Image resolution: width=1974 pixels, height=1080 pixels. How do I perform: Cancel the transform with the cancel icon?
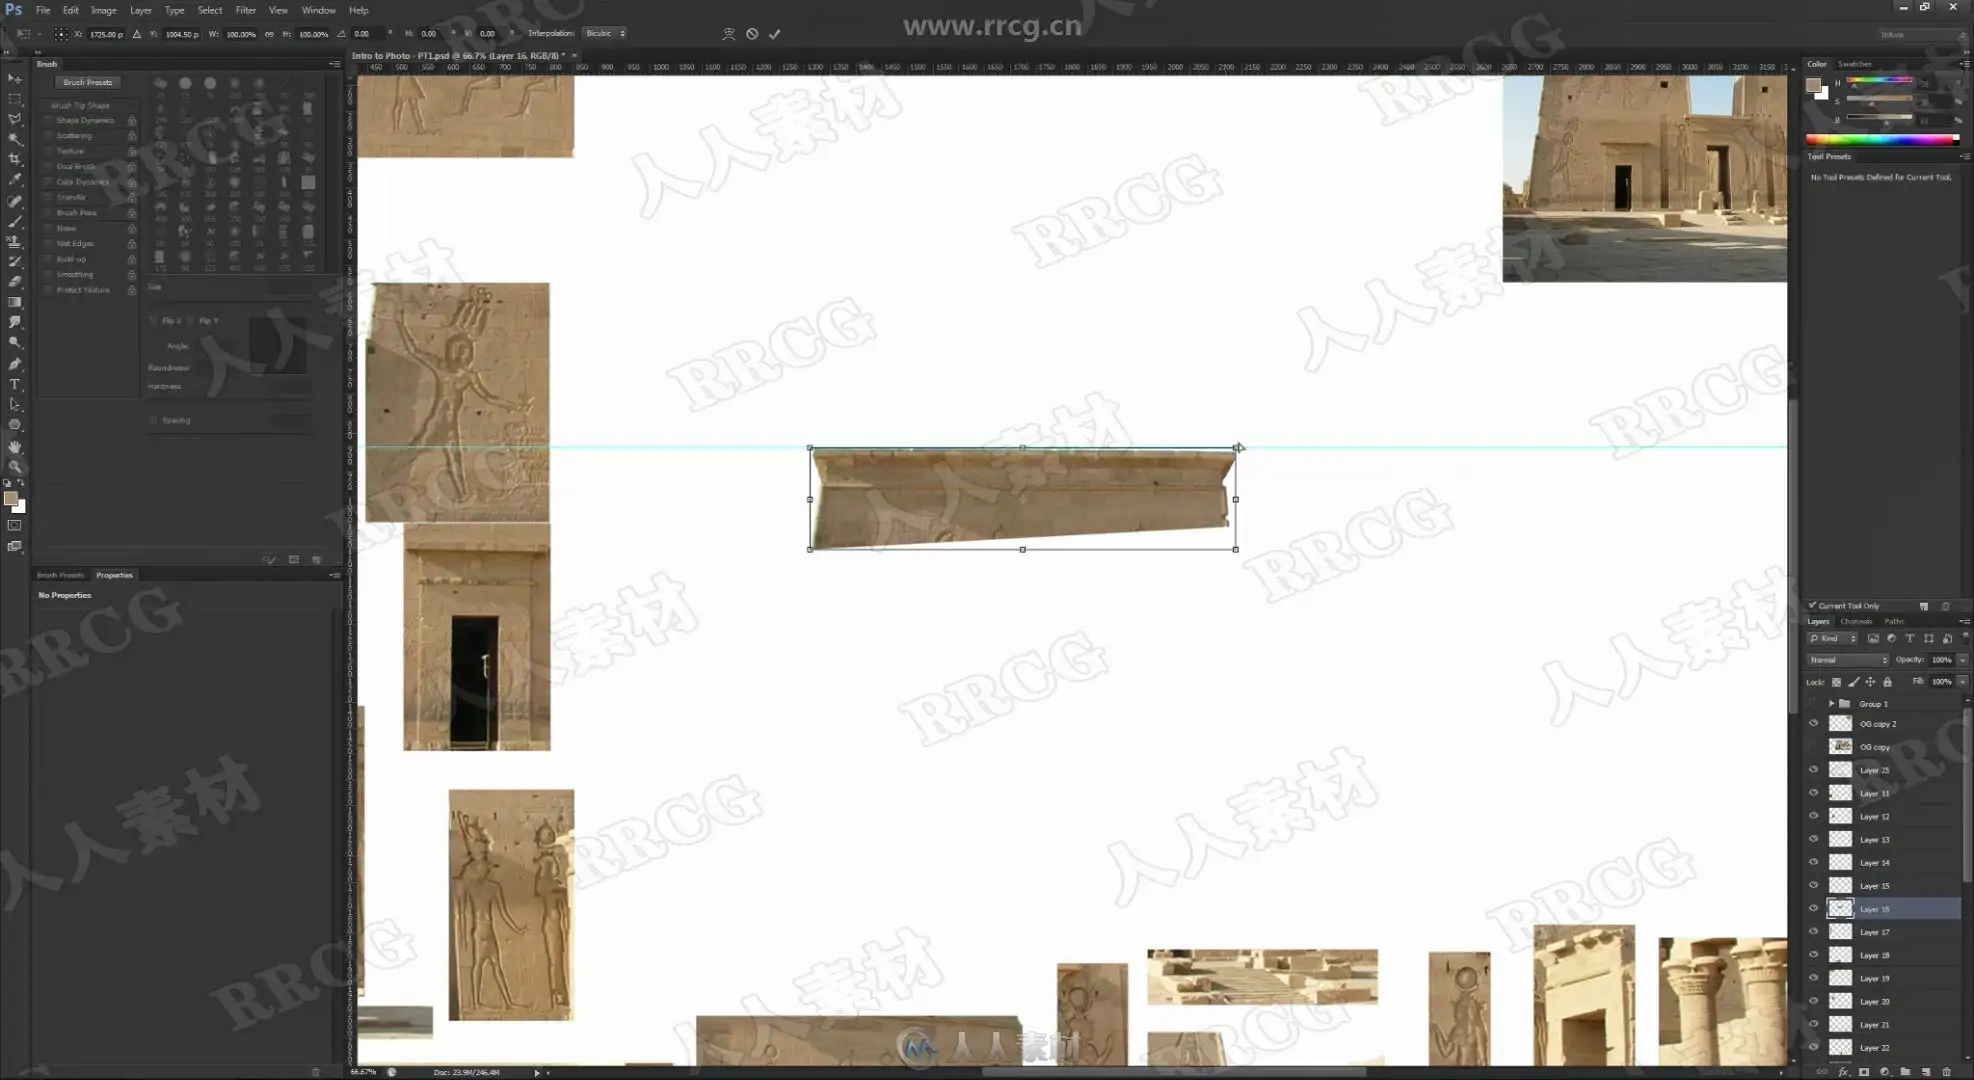(x=752, y=34)
